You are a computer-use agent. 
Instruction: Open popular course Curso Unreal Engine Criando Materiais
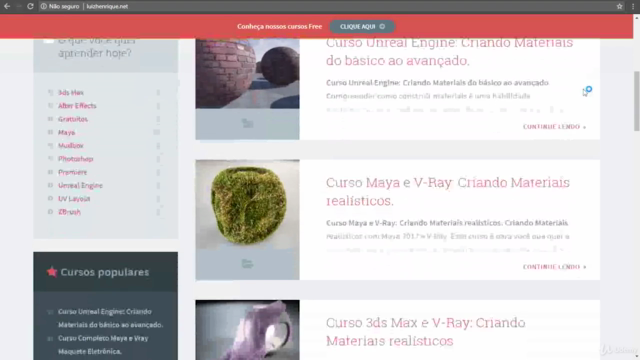pos(110,318)
